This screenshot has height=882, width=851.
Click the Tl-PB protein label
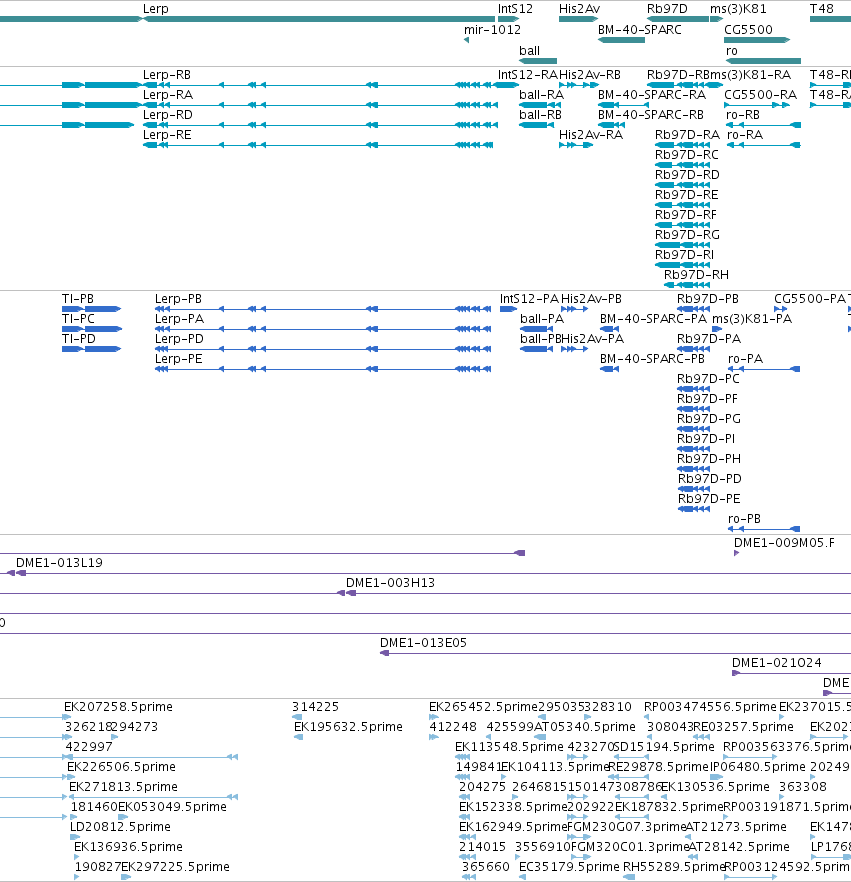pyautogui.click(x=78, y=299)
